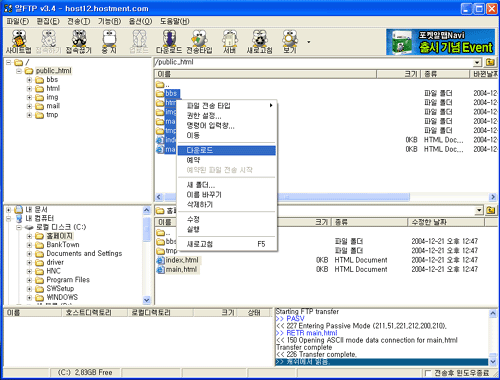
Task: Select main.html file icon in the local list
Action: coord(160,269)
